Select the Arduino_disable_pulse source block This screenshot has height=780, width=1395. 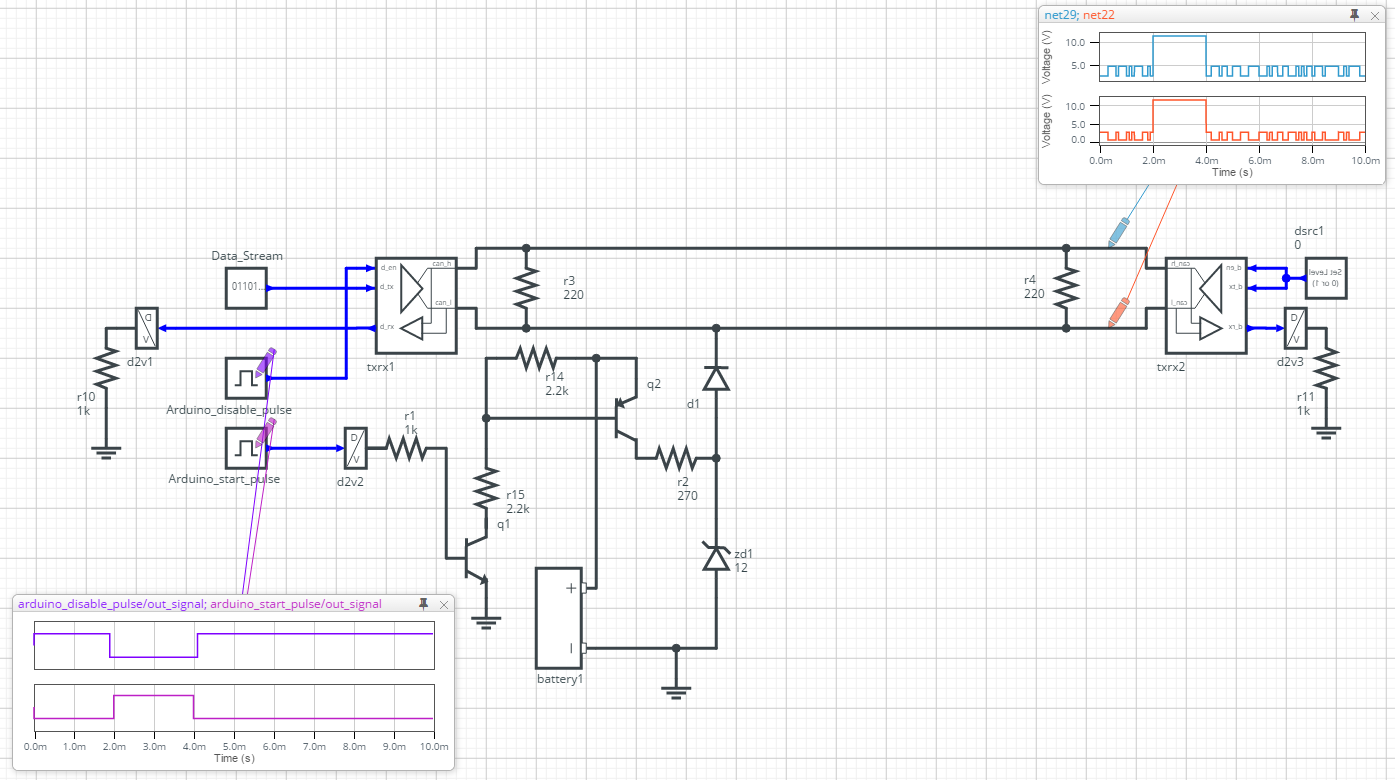(x=245, y=378)
